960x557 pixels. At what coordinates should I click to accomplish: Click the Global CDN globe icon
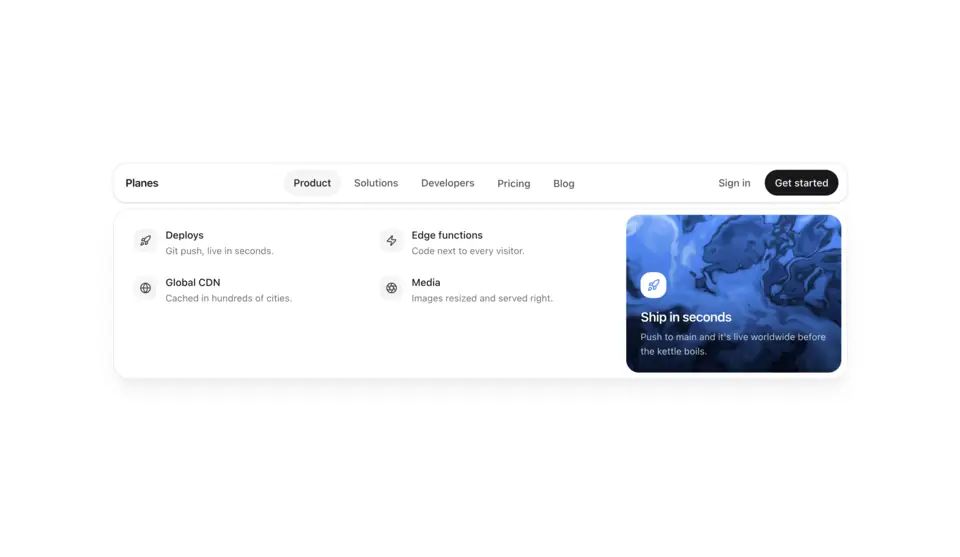coord(145,288)
